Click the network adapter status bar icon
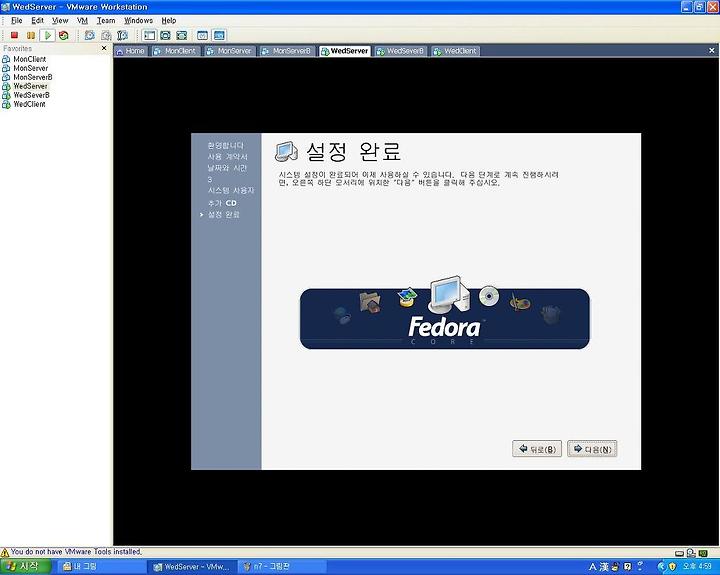The image size is (720, 575). (691, 553)
